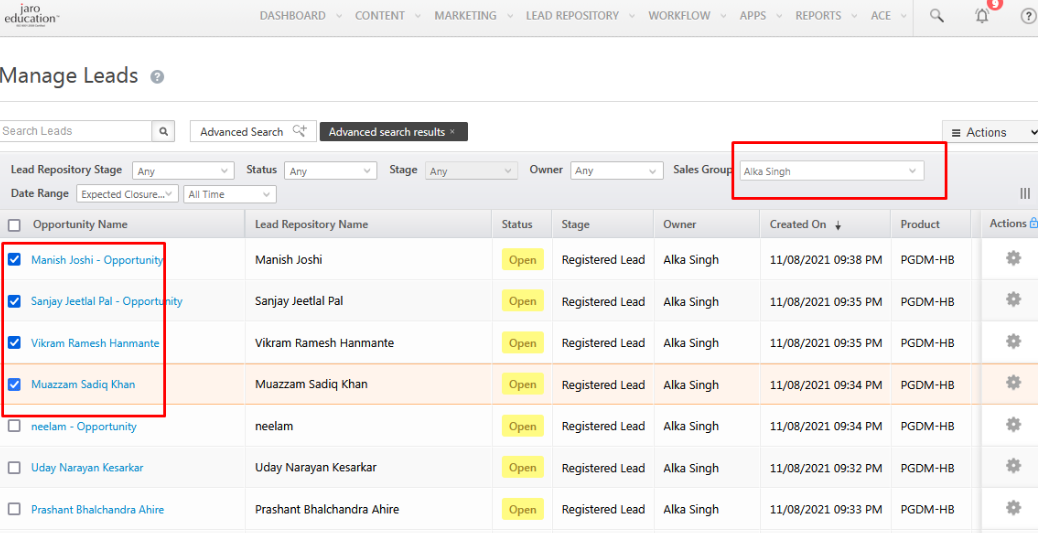Expand the Sales Group dropdown showing Alka Singh
Screen dimensions: 1038x533
(829, 171)
